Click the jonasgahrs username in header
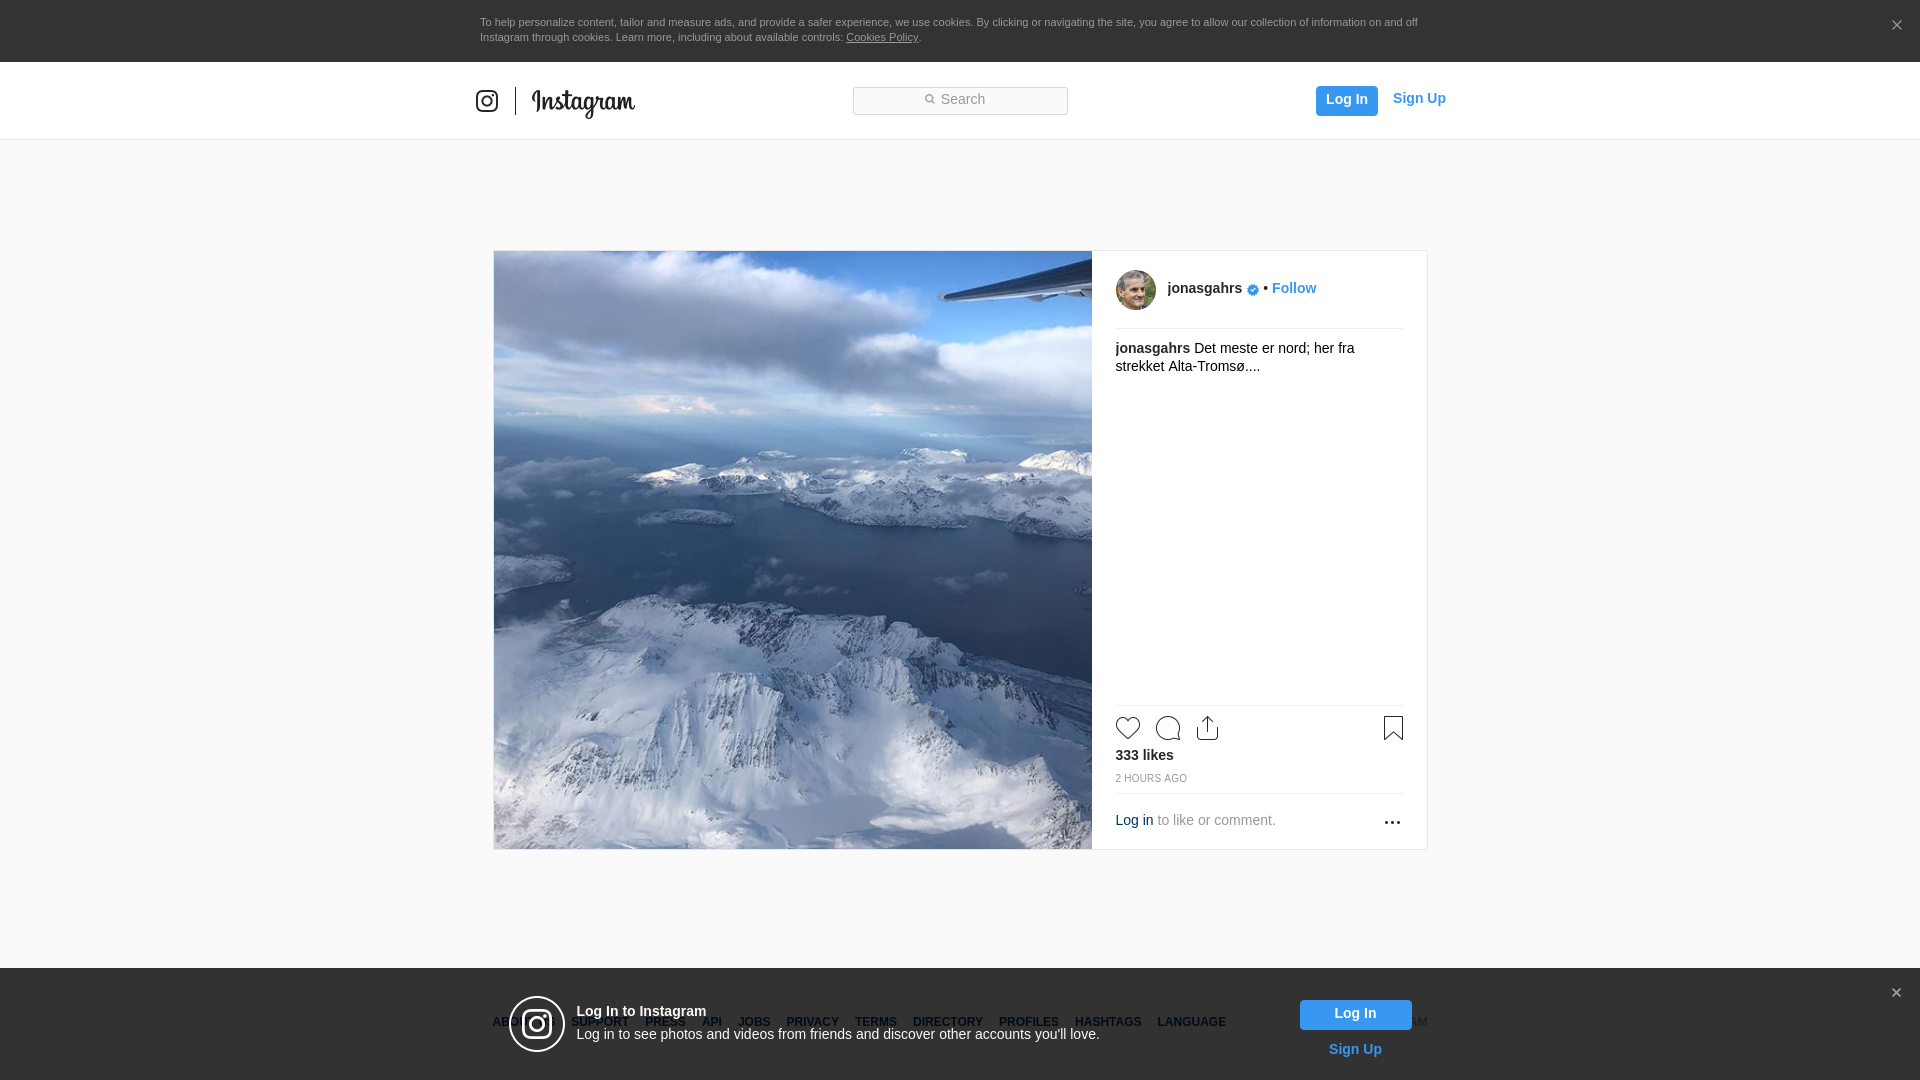 (1204, 288)
